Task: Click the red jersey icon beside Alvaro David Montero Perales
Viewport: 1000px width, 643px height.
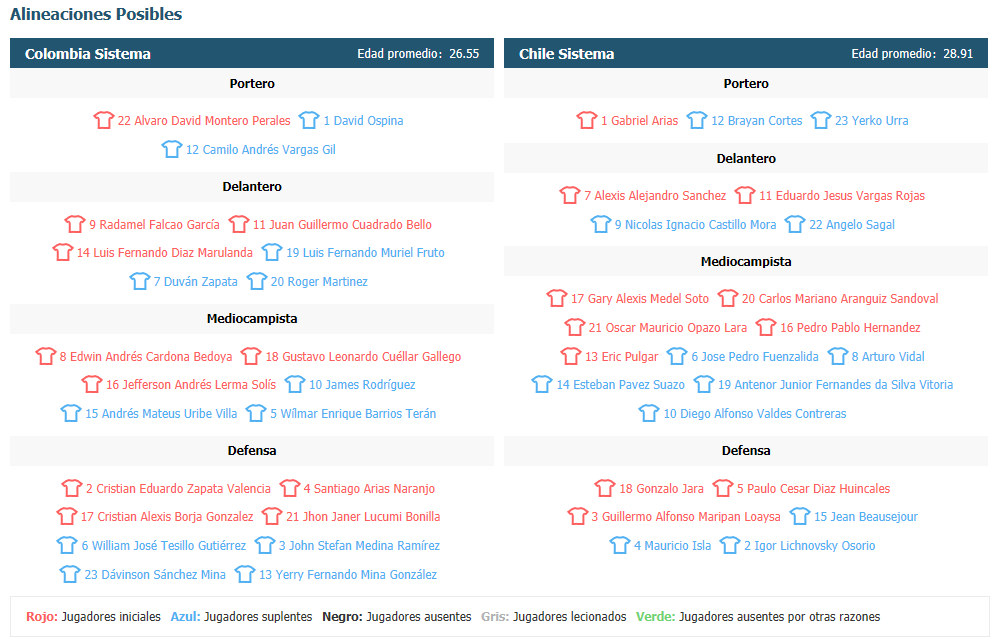Action: (103, 120)
